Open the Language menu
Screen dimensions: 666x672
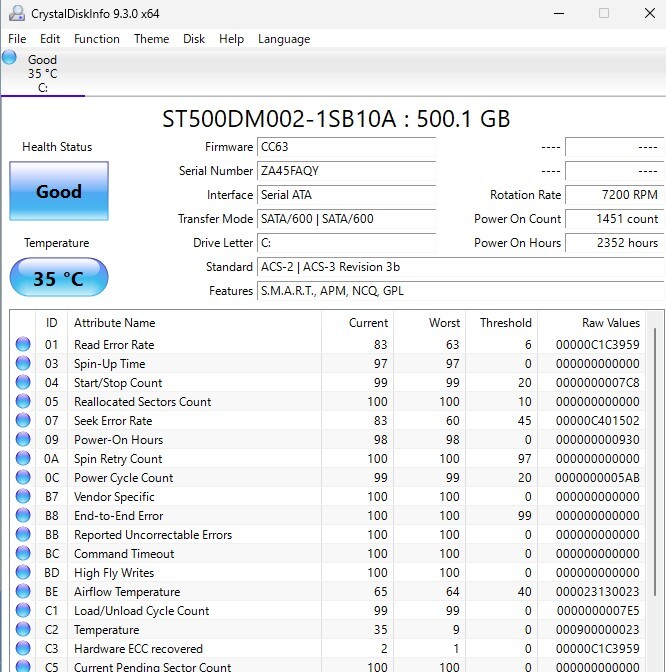[284, 39]
